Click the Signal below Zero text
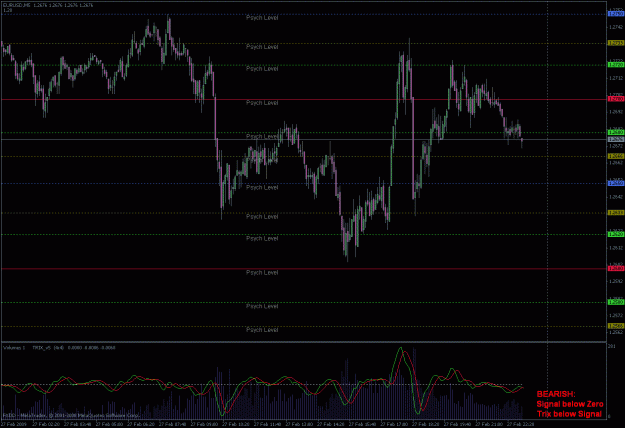The width and height of the screenshot is (625, 428). [570, 404]
